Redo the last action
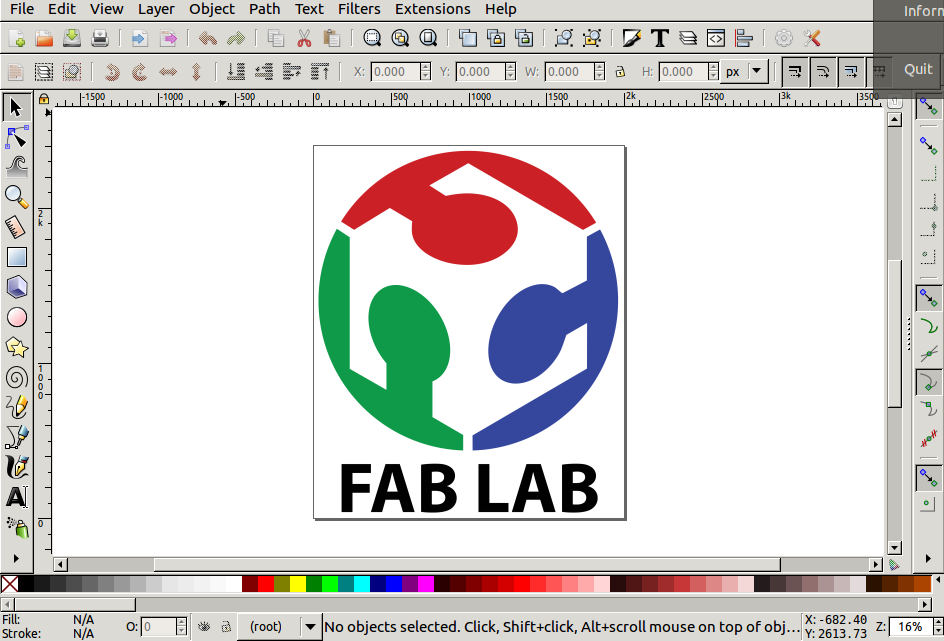 (x=235, y=39)
